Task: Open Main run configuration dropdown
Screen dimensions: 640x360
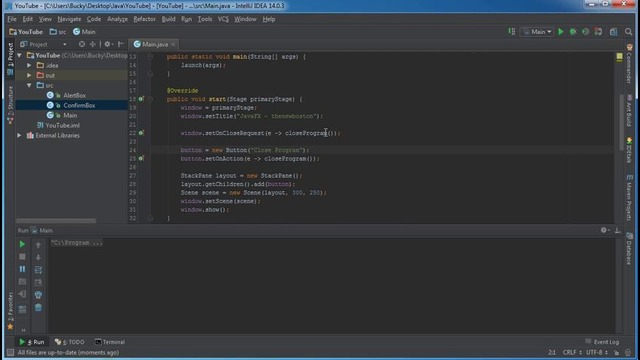Action: 537,31
